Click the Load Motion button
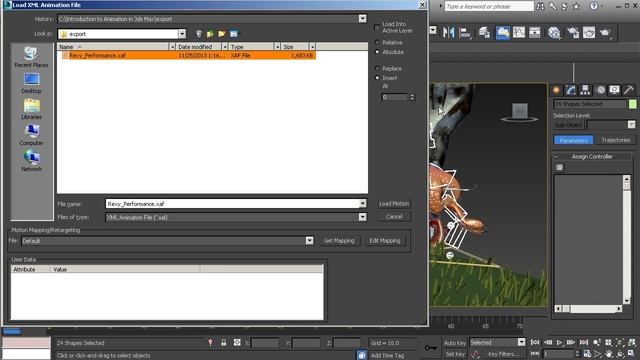640x360 pixels. coord(394,203)
